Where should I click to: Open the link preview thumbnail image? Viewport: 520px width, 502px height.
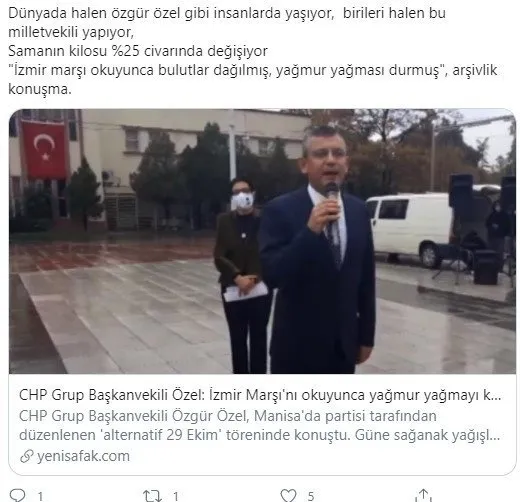pyautogui.click(x=262, y=241)
